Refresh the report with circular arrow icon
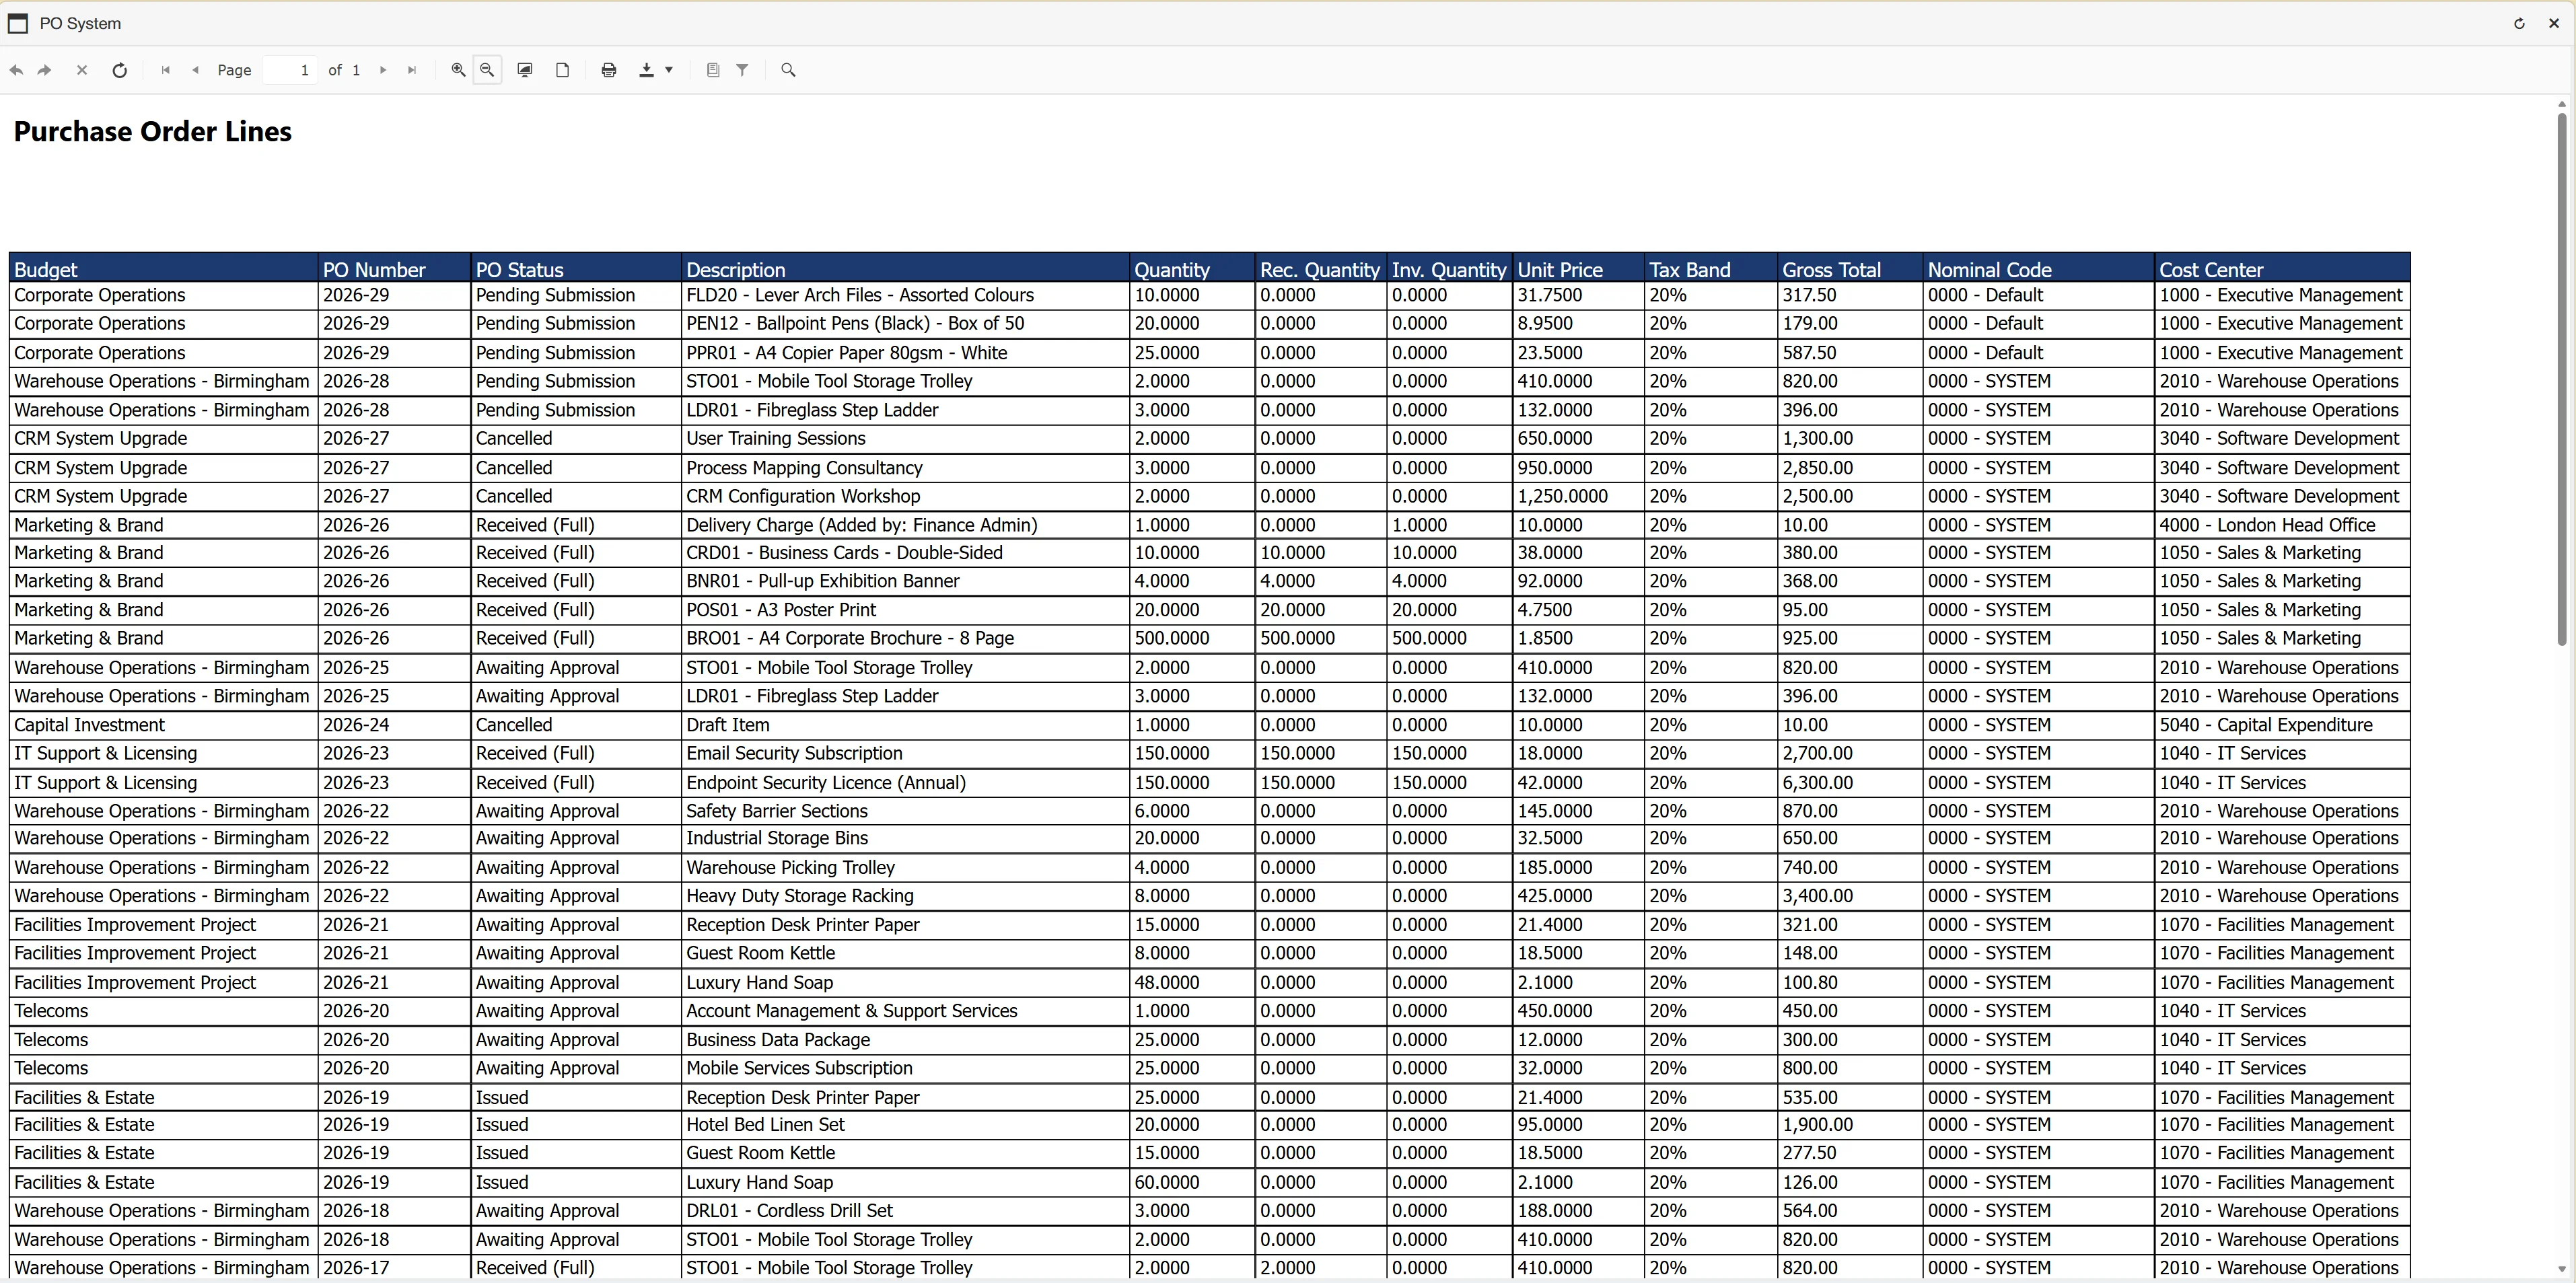The image size is (2576, 1283). click(119, 70)
